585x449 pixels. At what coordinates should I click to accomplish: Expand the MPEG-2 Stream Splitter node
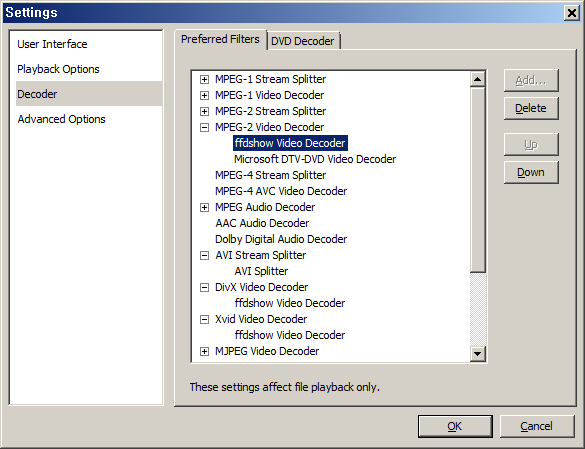click(x=204, y=112)
